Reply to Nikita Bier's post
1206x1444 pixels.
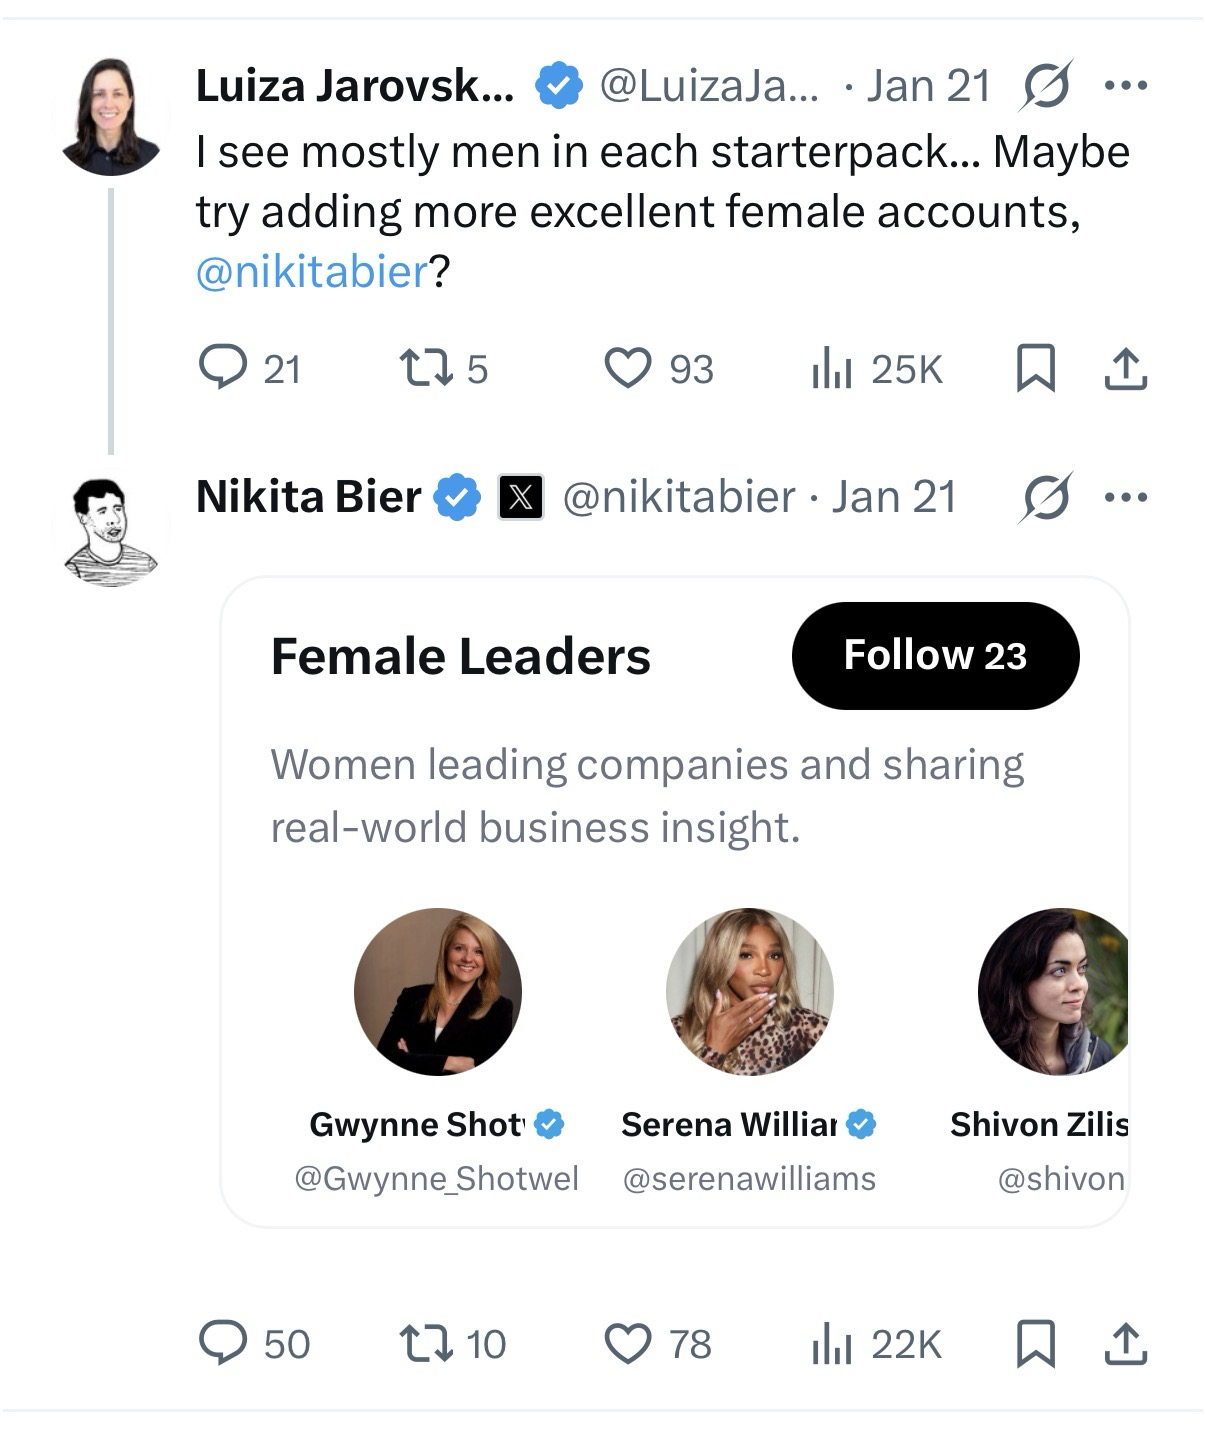(223, 1343)
